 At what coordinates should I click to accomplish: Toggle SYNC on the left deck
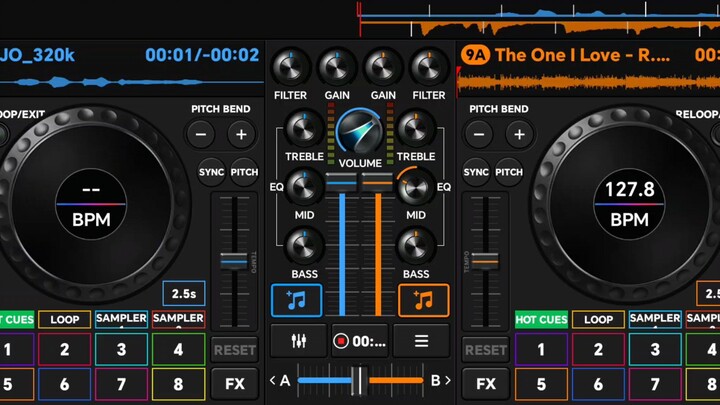pos(211,172)
